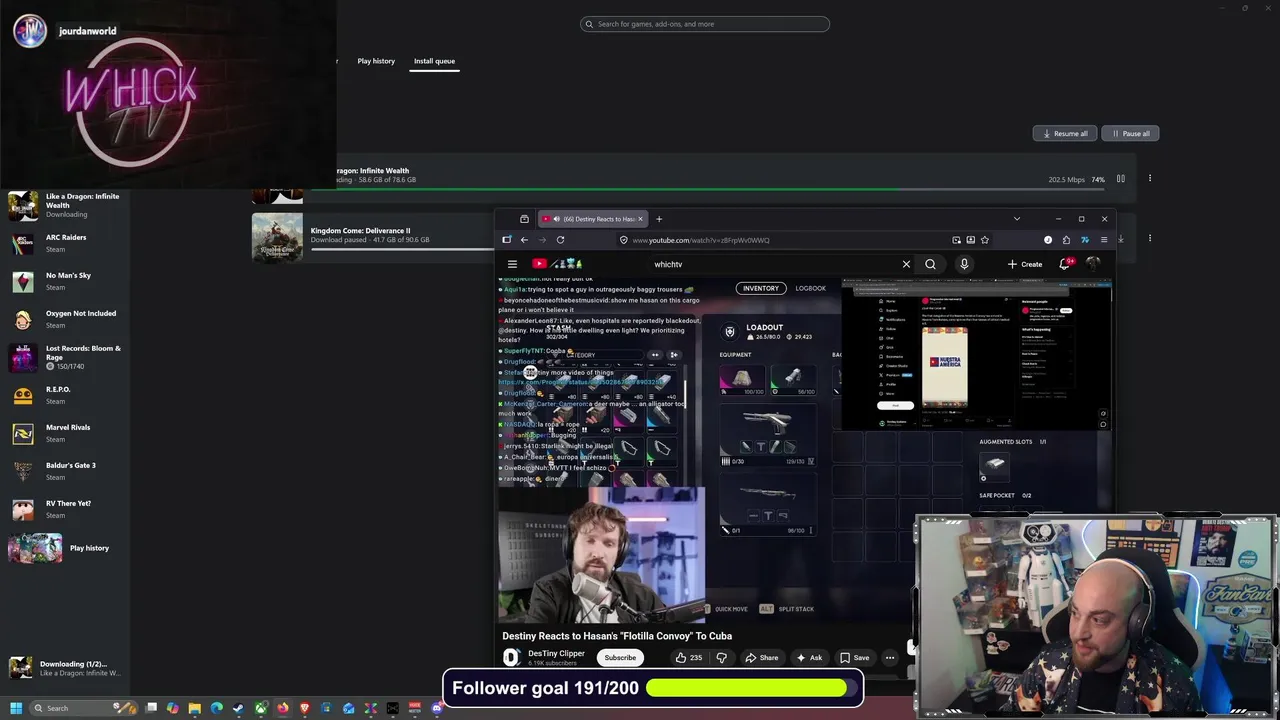Open DesTiny Clipper channel avatar

511,657
